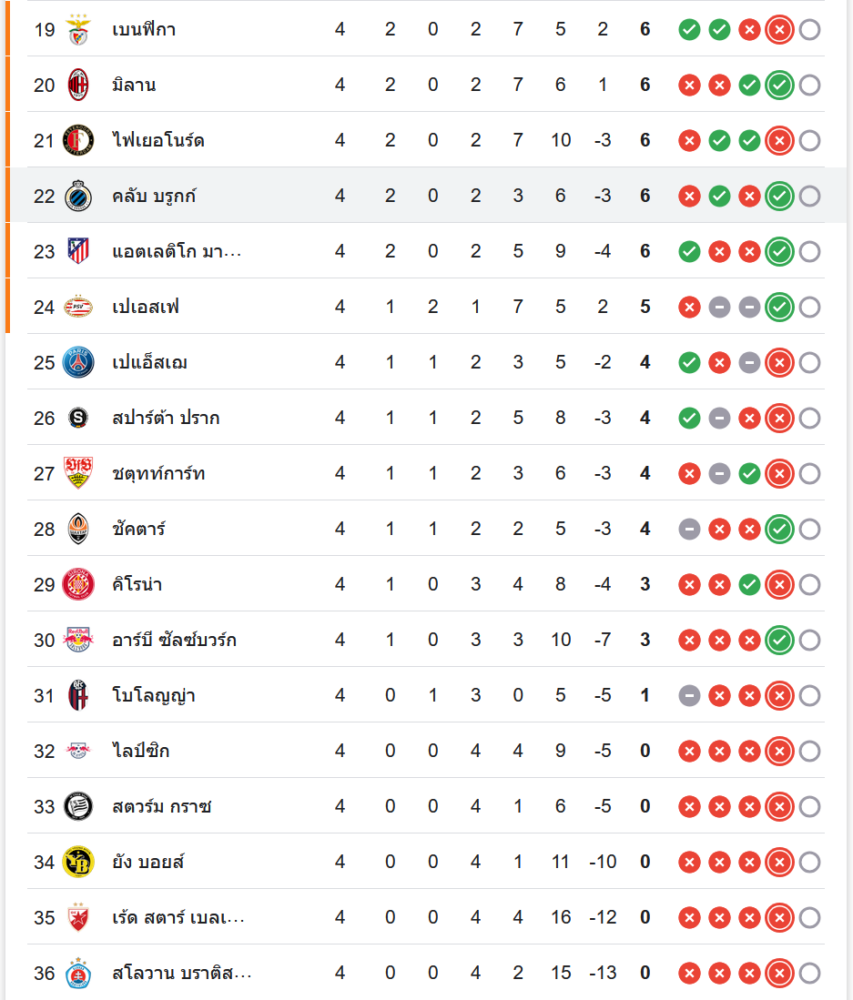The height and width of the screenshot is (1000, 853).
Task: Click the Benfica club crest
Action: click(78, 29)
